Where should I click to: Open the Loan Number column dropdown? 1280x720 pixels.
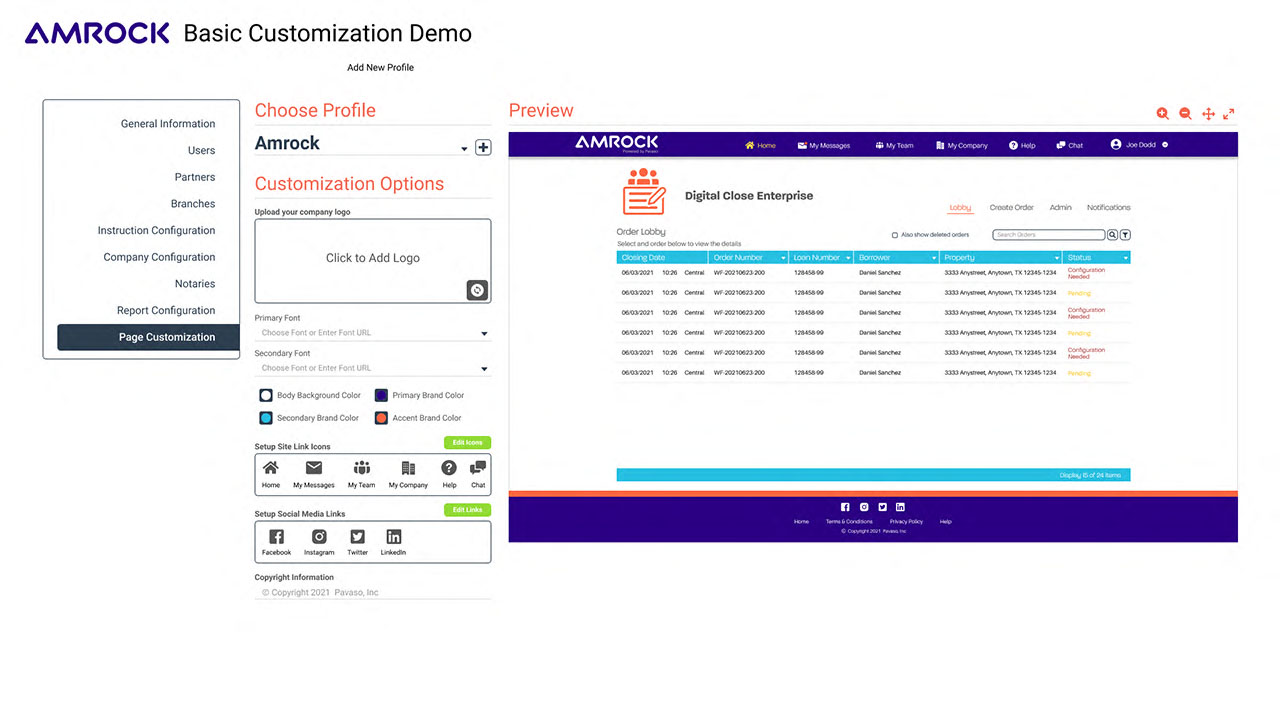848,258
